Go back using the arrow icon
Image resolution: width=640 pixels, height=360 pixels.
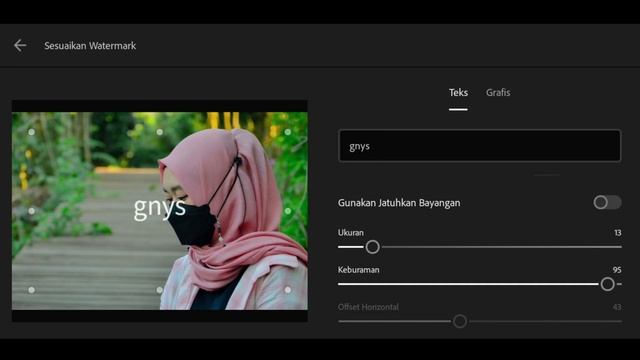20,45
